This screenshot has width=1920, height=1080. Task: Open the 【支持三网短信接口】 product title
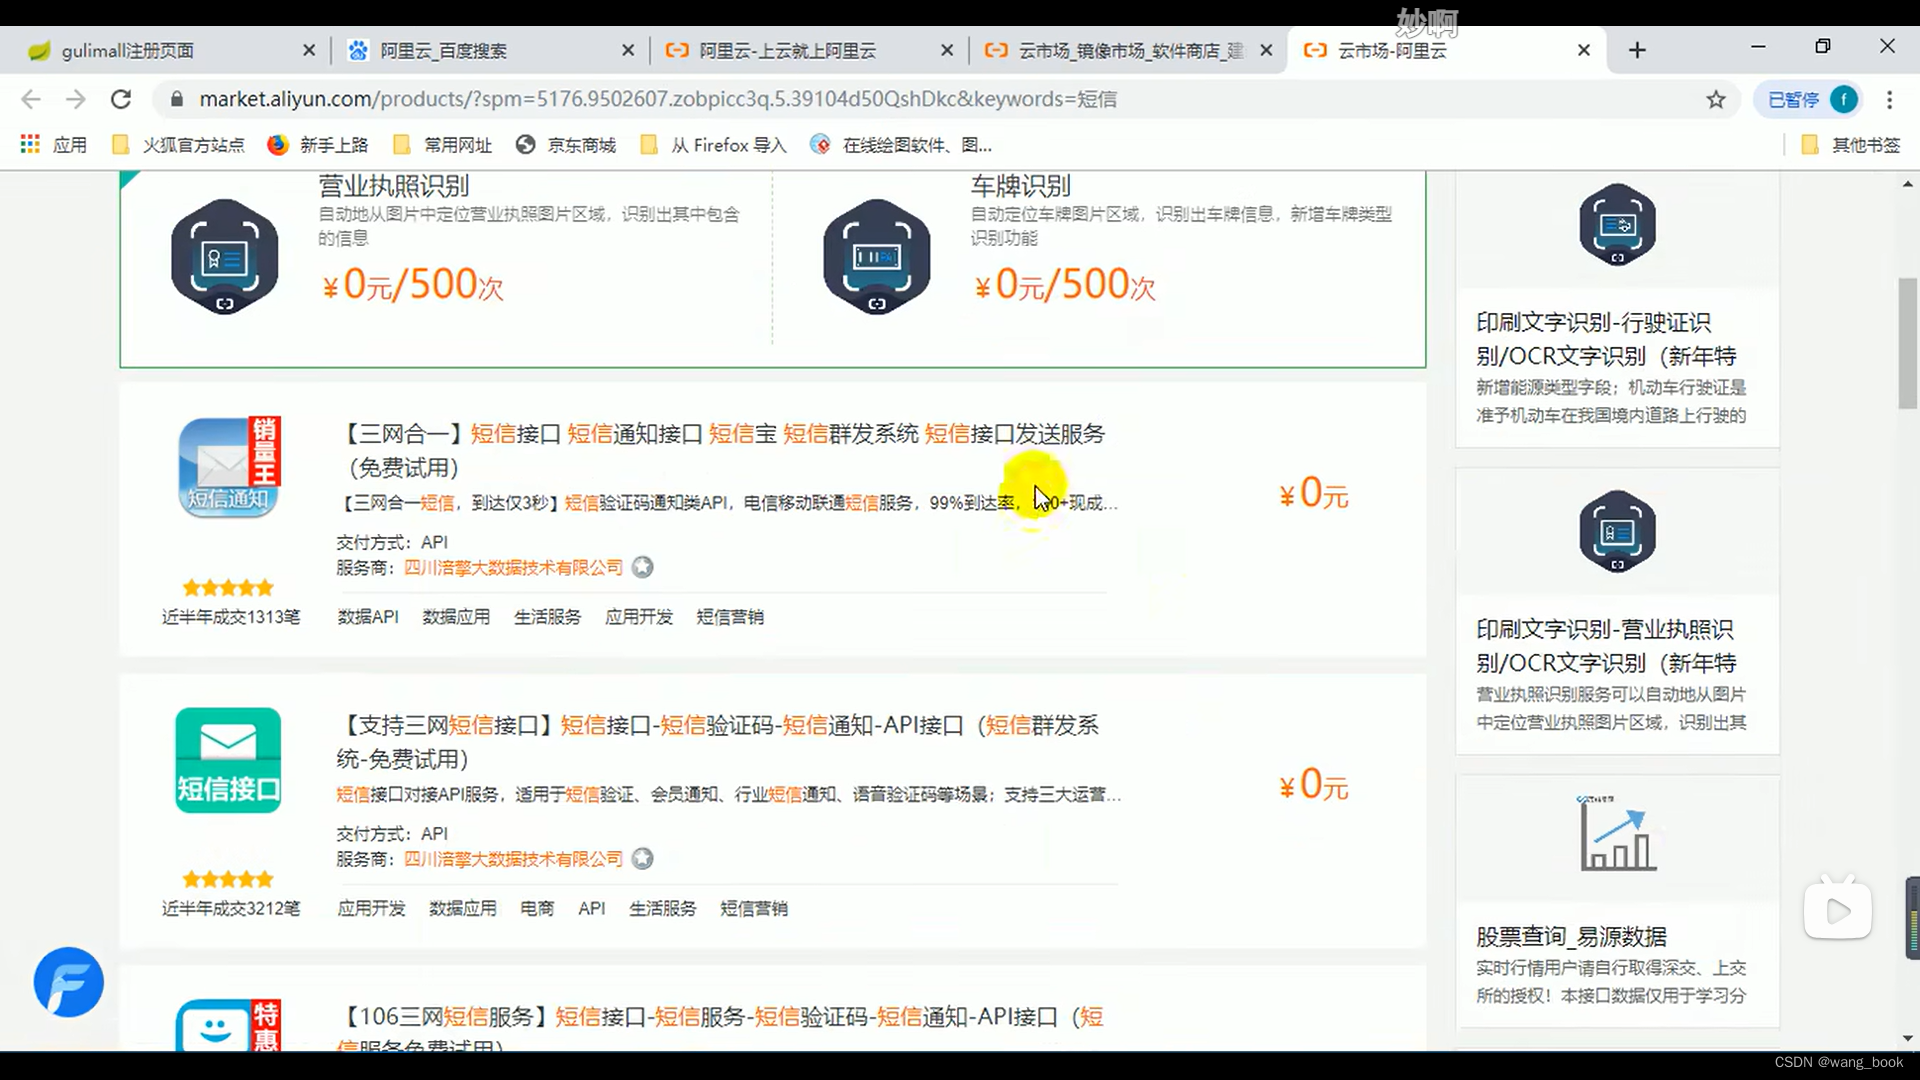tap(718, 742)
